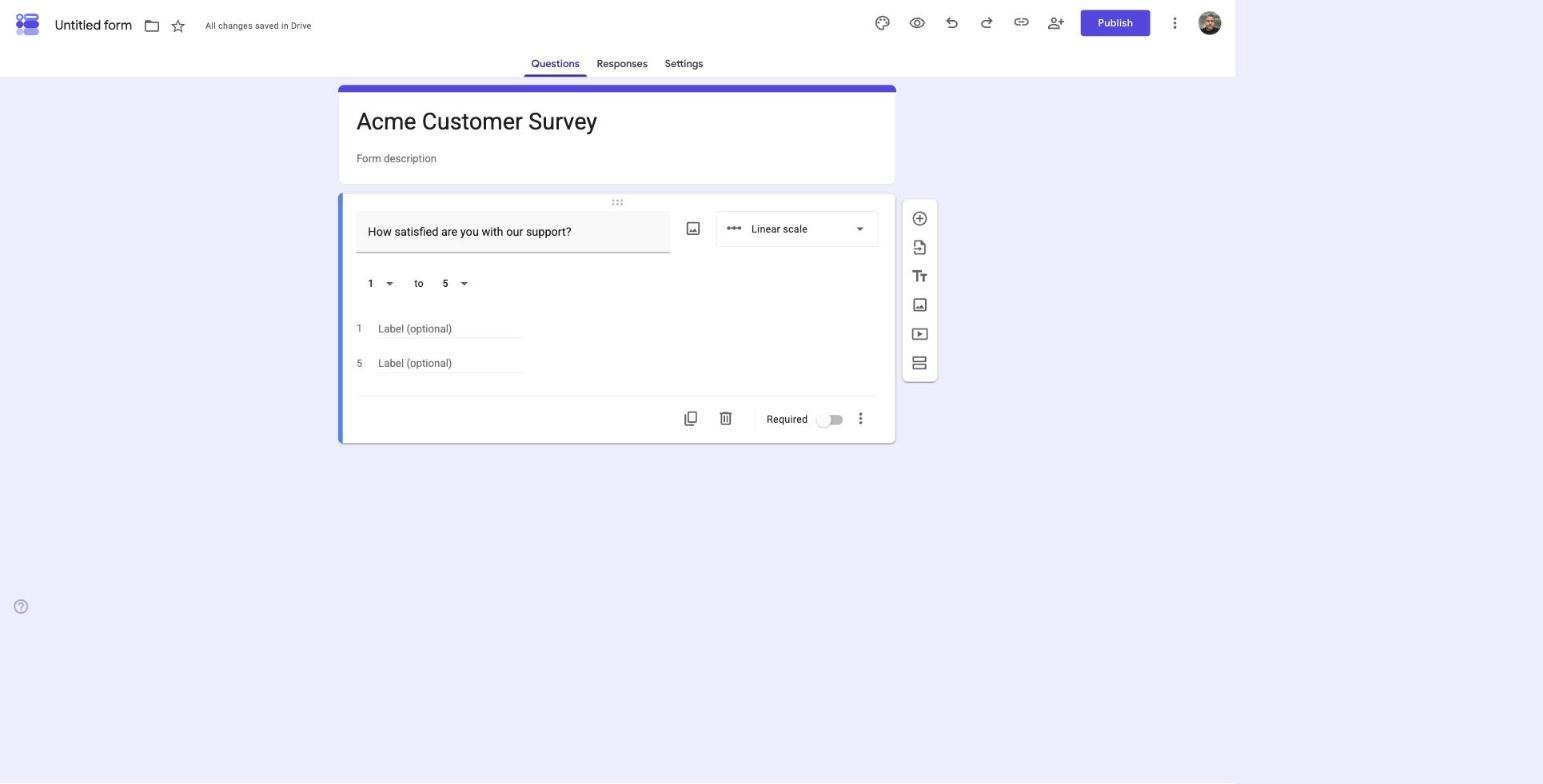Switch to the Questions tab
The image size is (1543, 784).
coord(555,64)
